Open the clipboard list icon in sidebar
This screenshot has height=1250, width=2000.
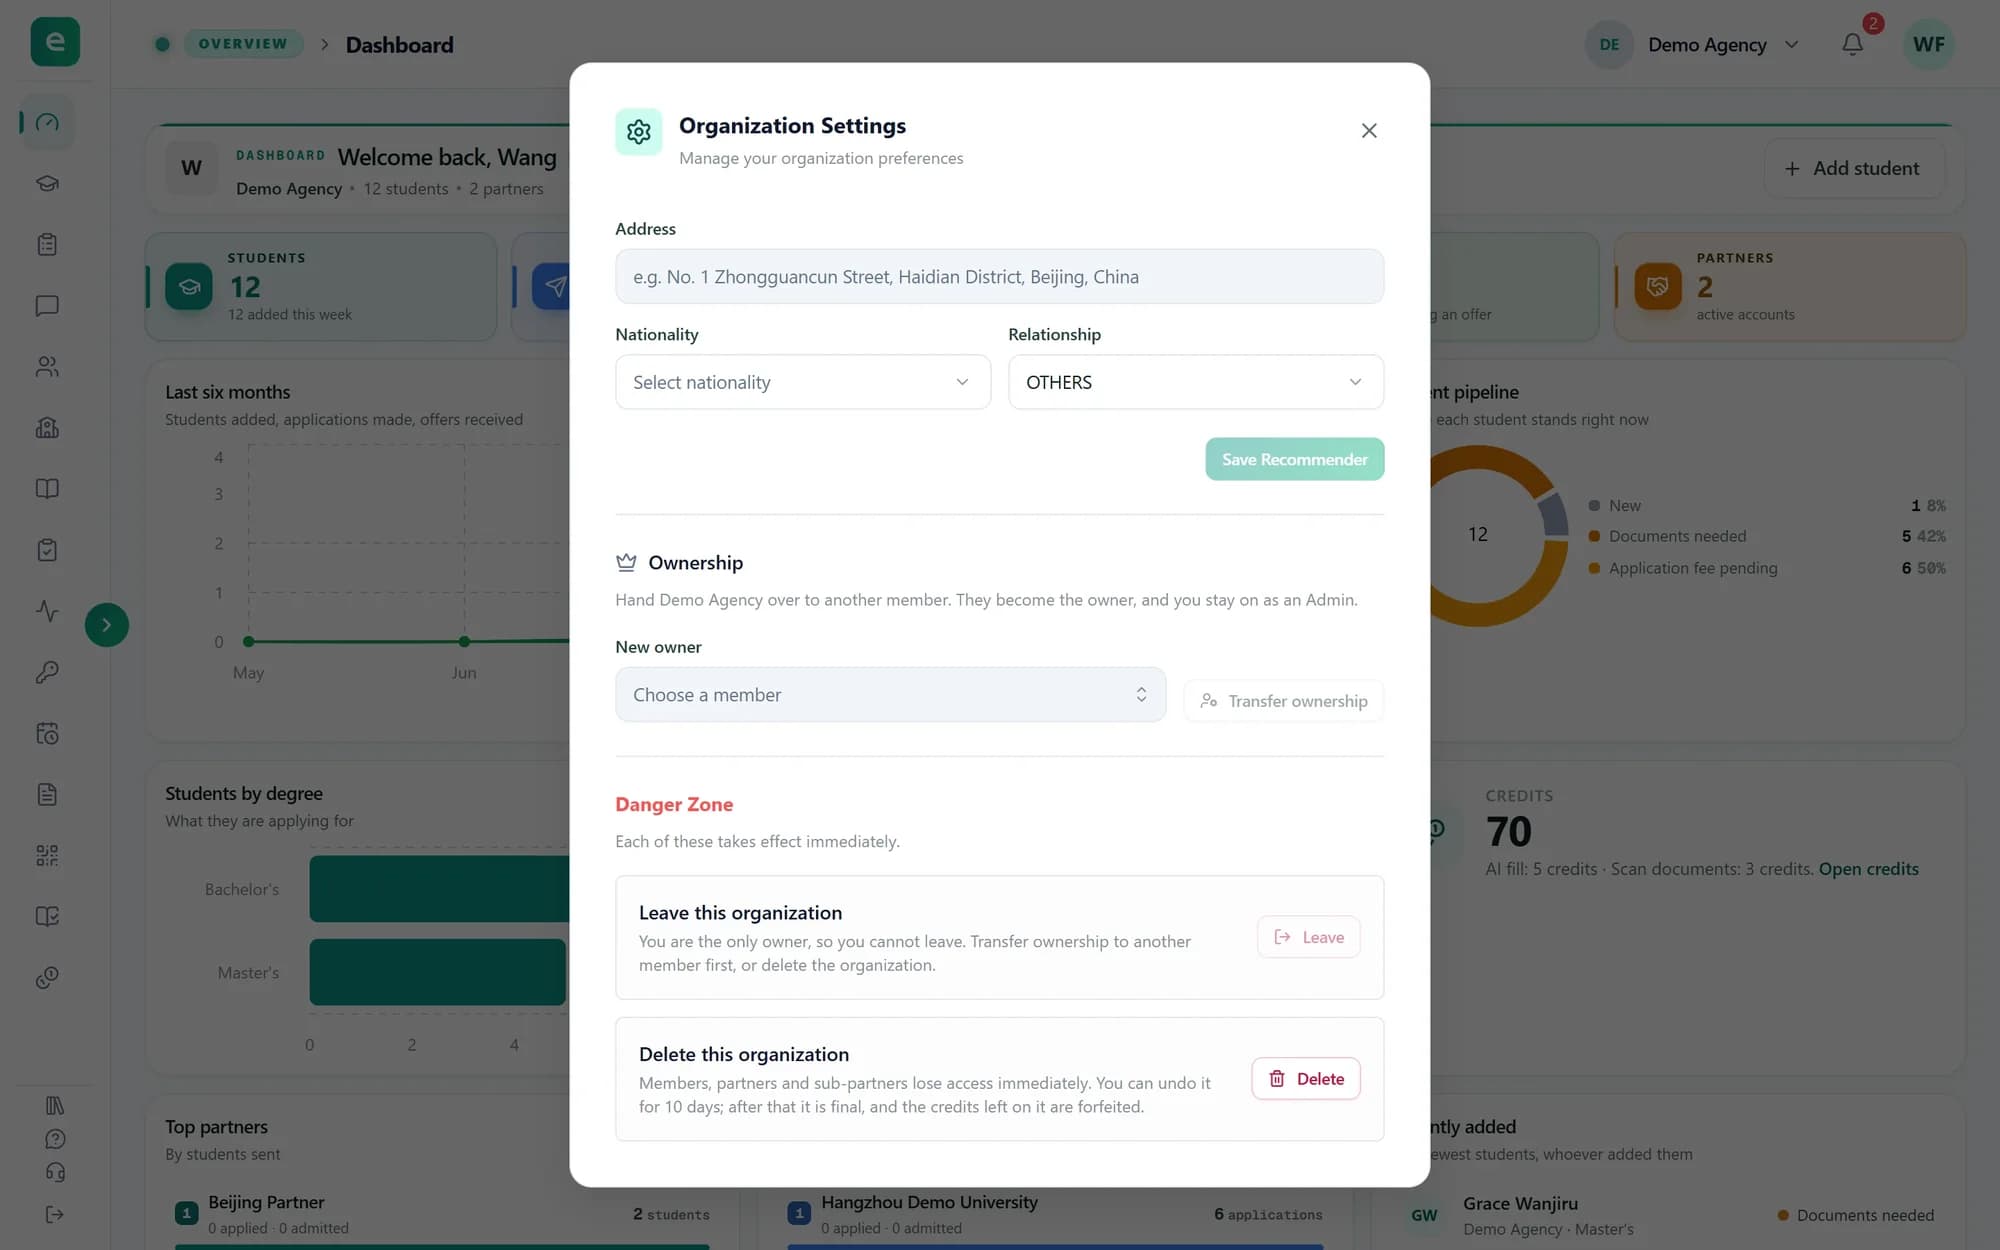47,245
